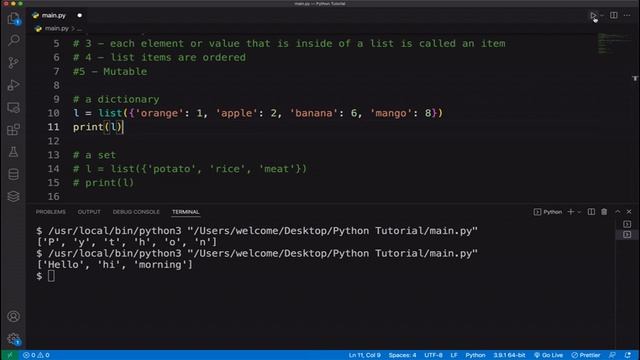Show errors and warnings count

pos(36,355)
